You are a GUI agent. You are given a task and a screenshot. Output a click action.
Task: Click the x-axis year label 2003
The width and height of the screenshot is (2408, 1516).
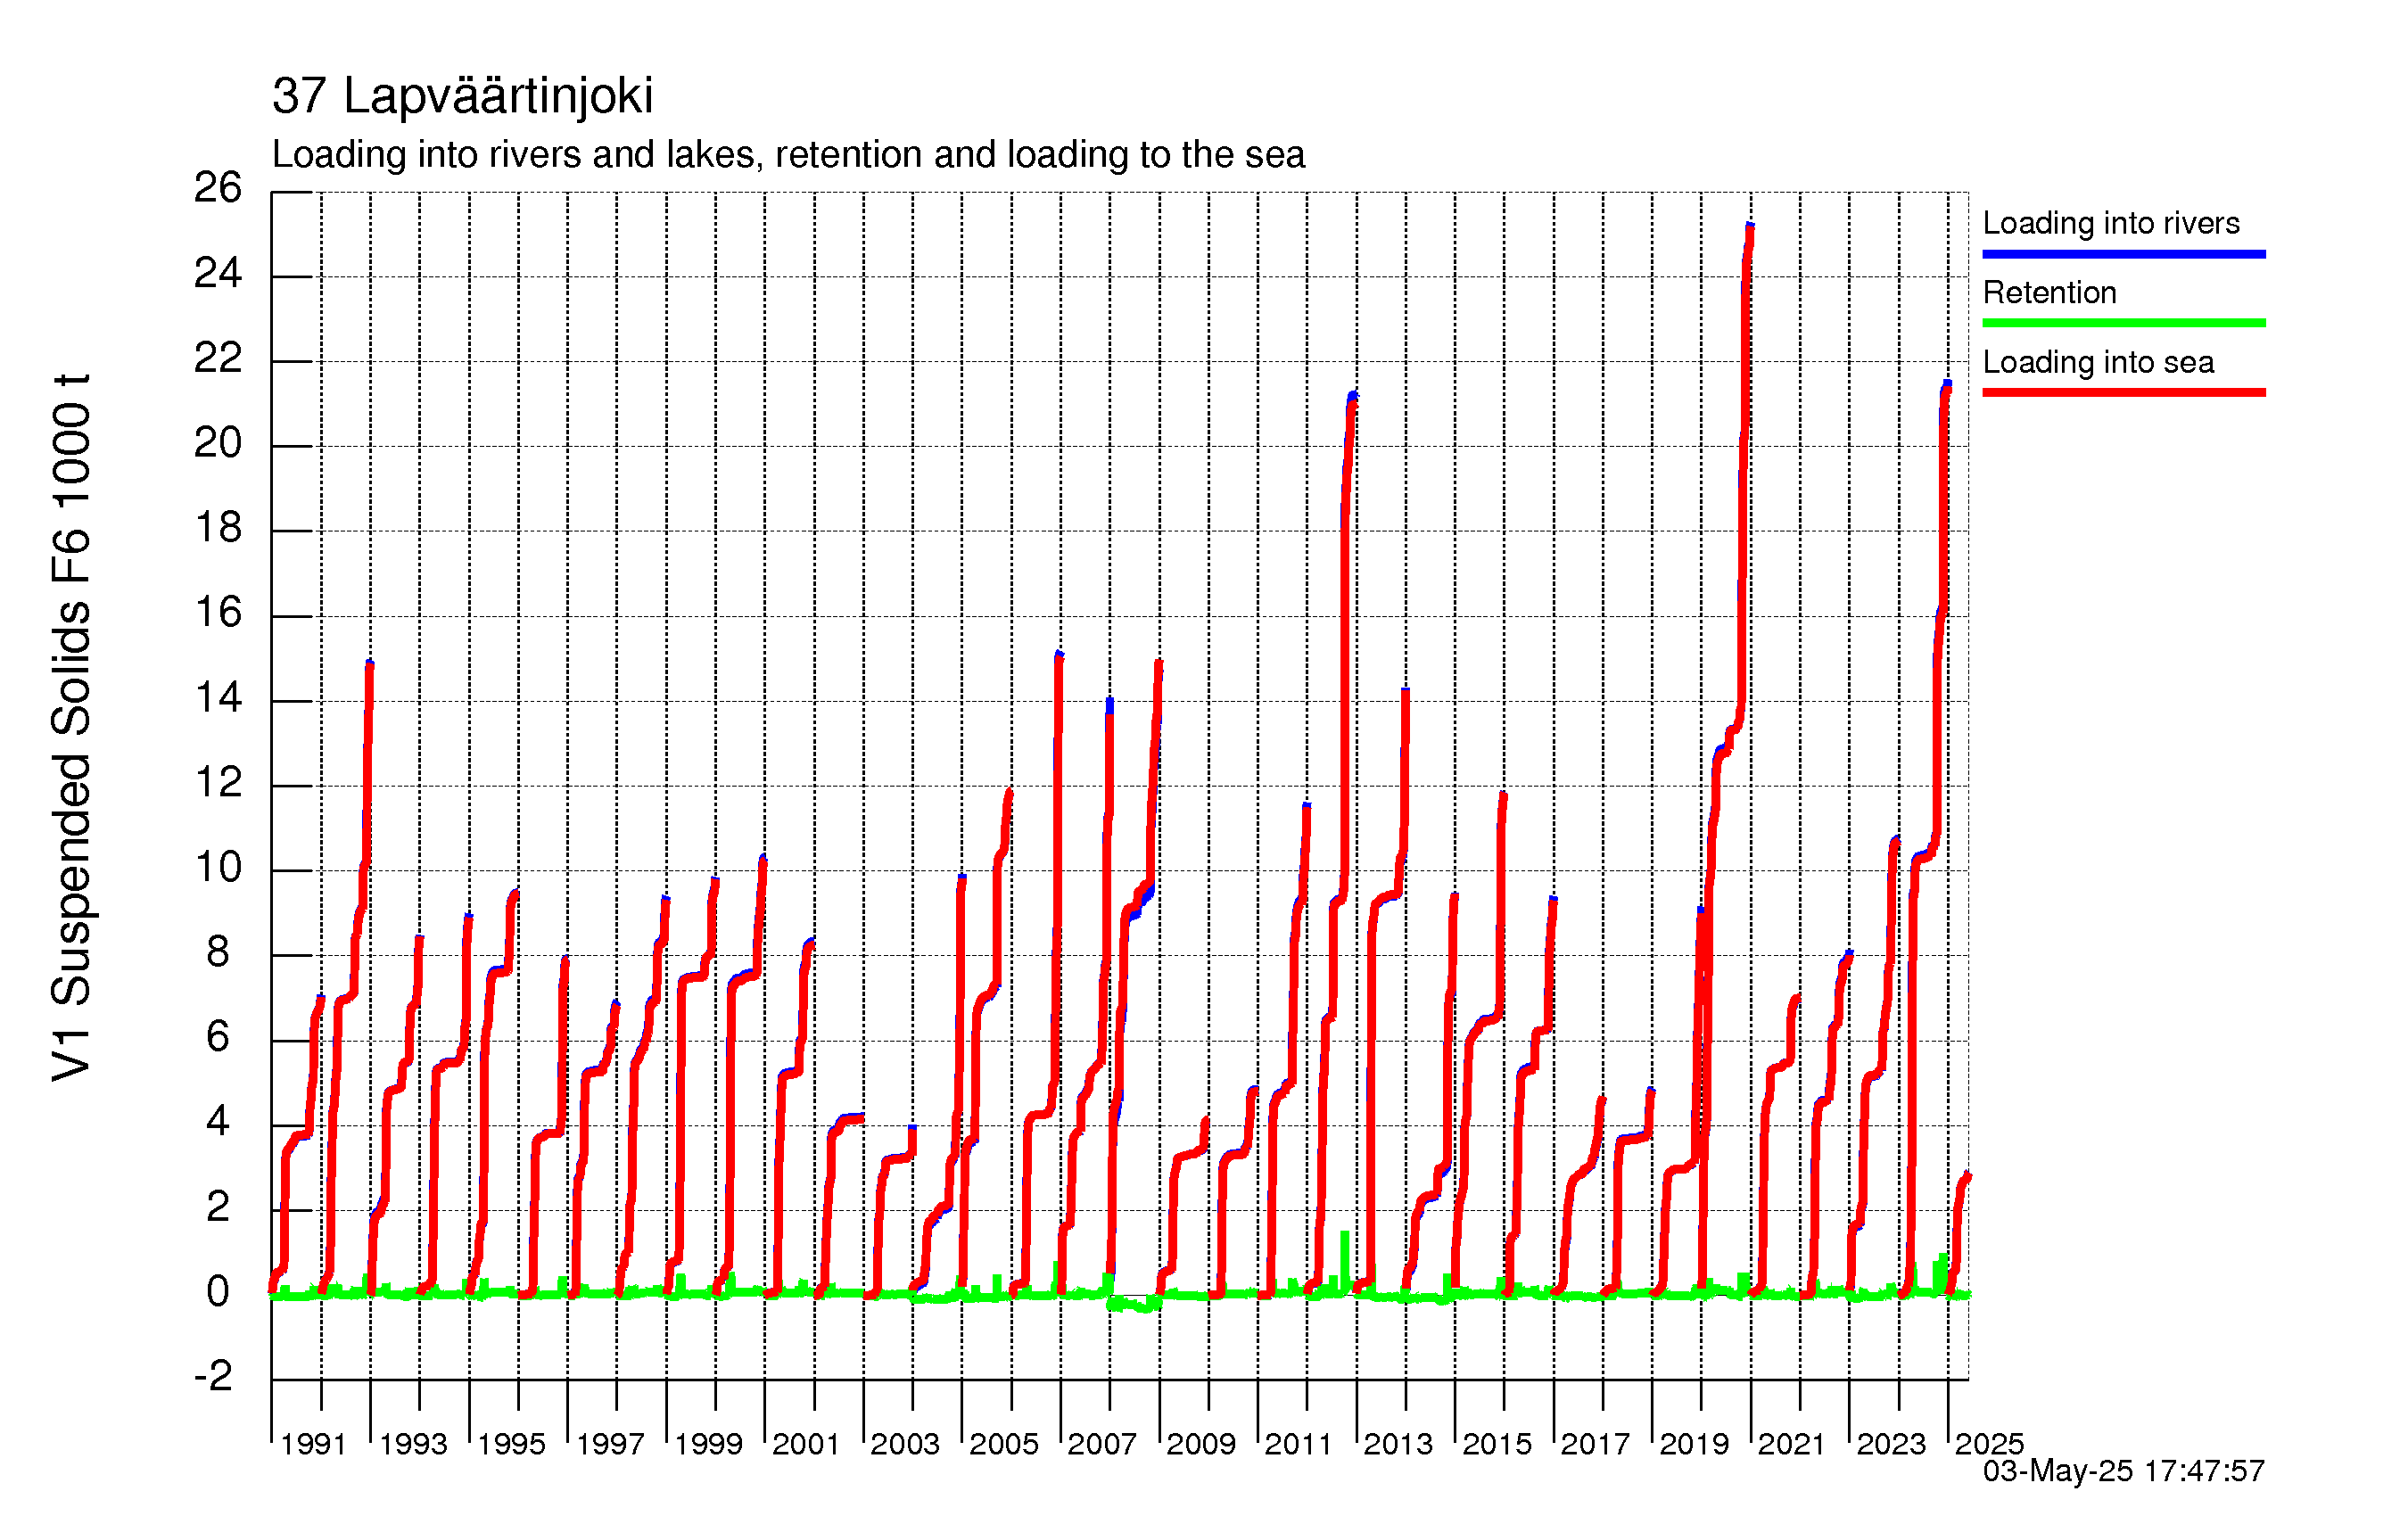point(905,1445)
